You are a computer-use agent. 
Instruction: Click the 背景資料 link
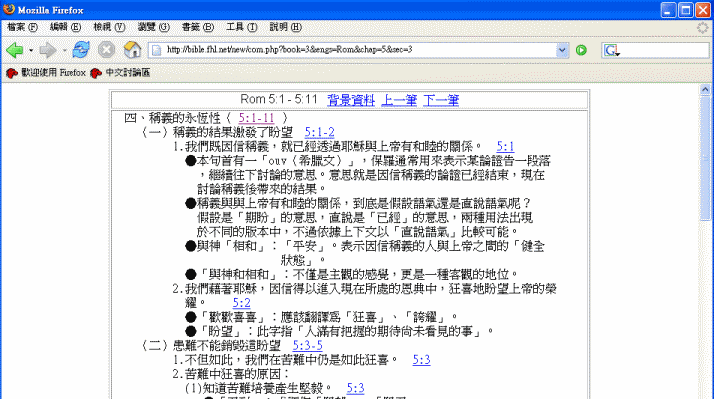coord(351,100)
